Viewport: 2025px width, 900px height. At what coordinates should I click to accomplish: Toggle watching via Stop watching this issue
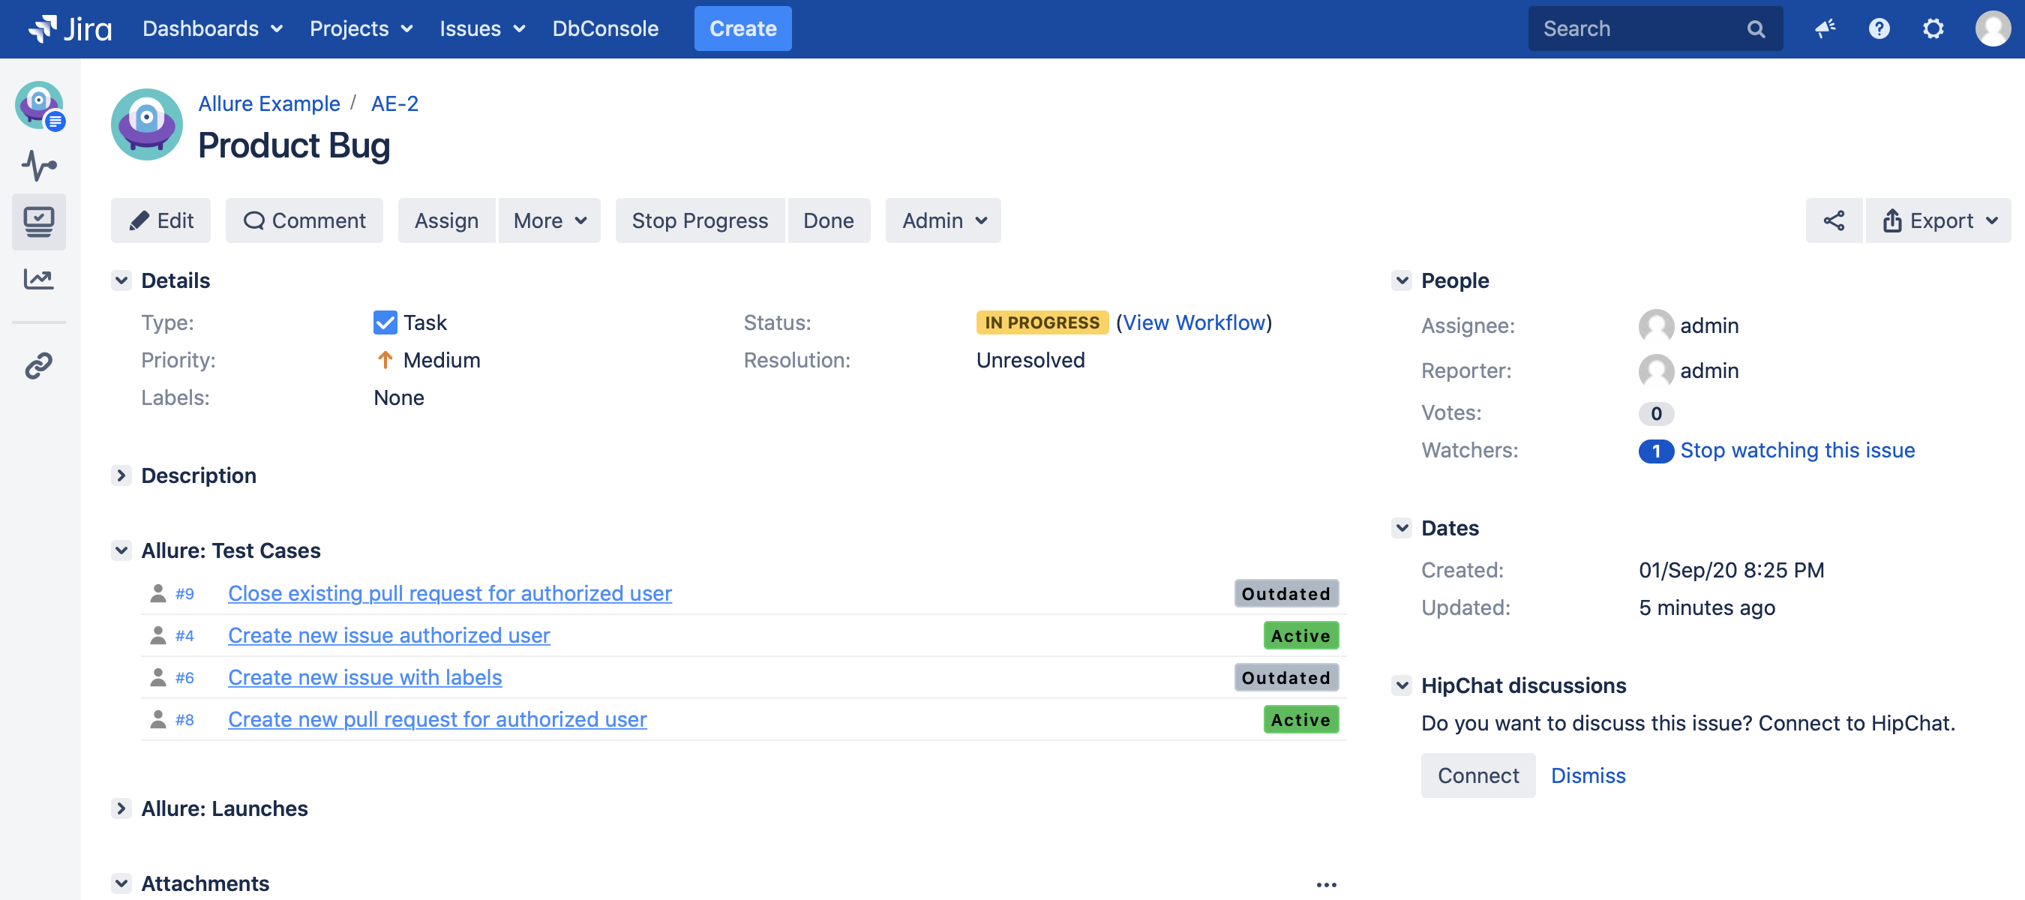[x=1797, y=450]
